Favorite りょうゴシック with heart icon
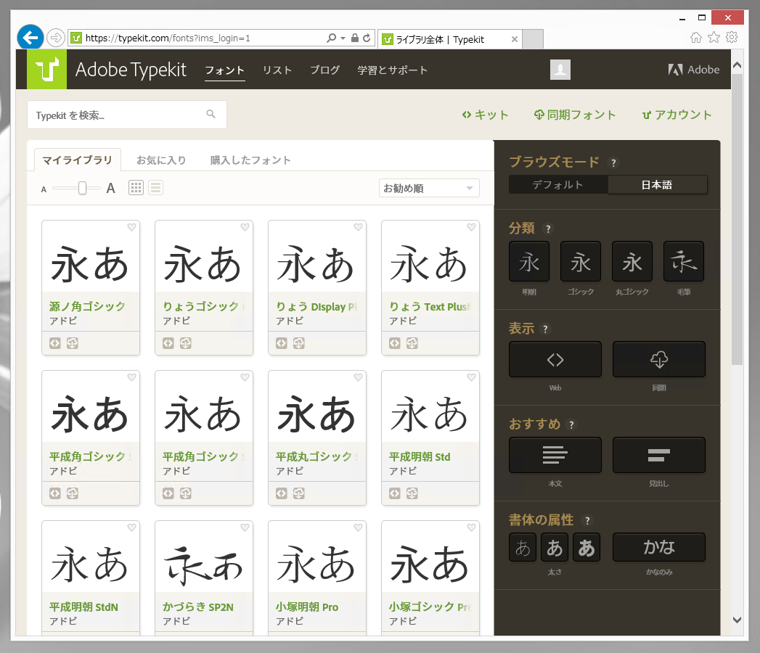The width and height of the screenshot is (760, 653). pos(245,227)
